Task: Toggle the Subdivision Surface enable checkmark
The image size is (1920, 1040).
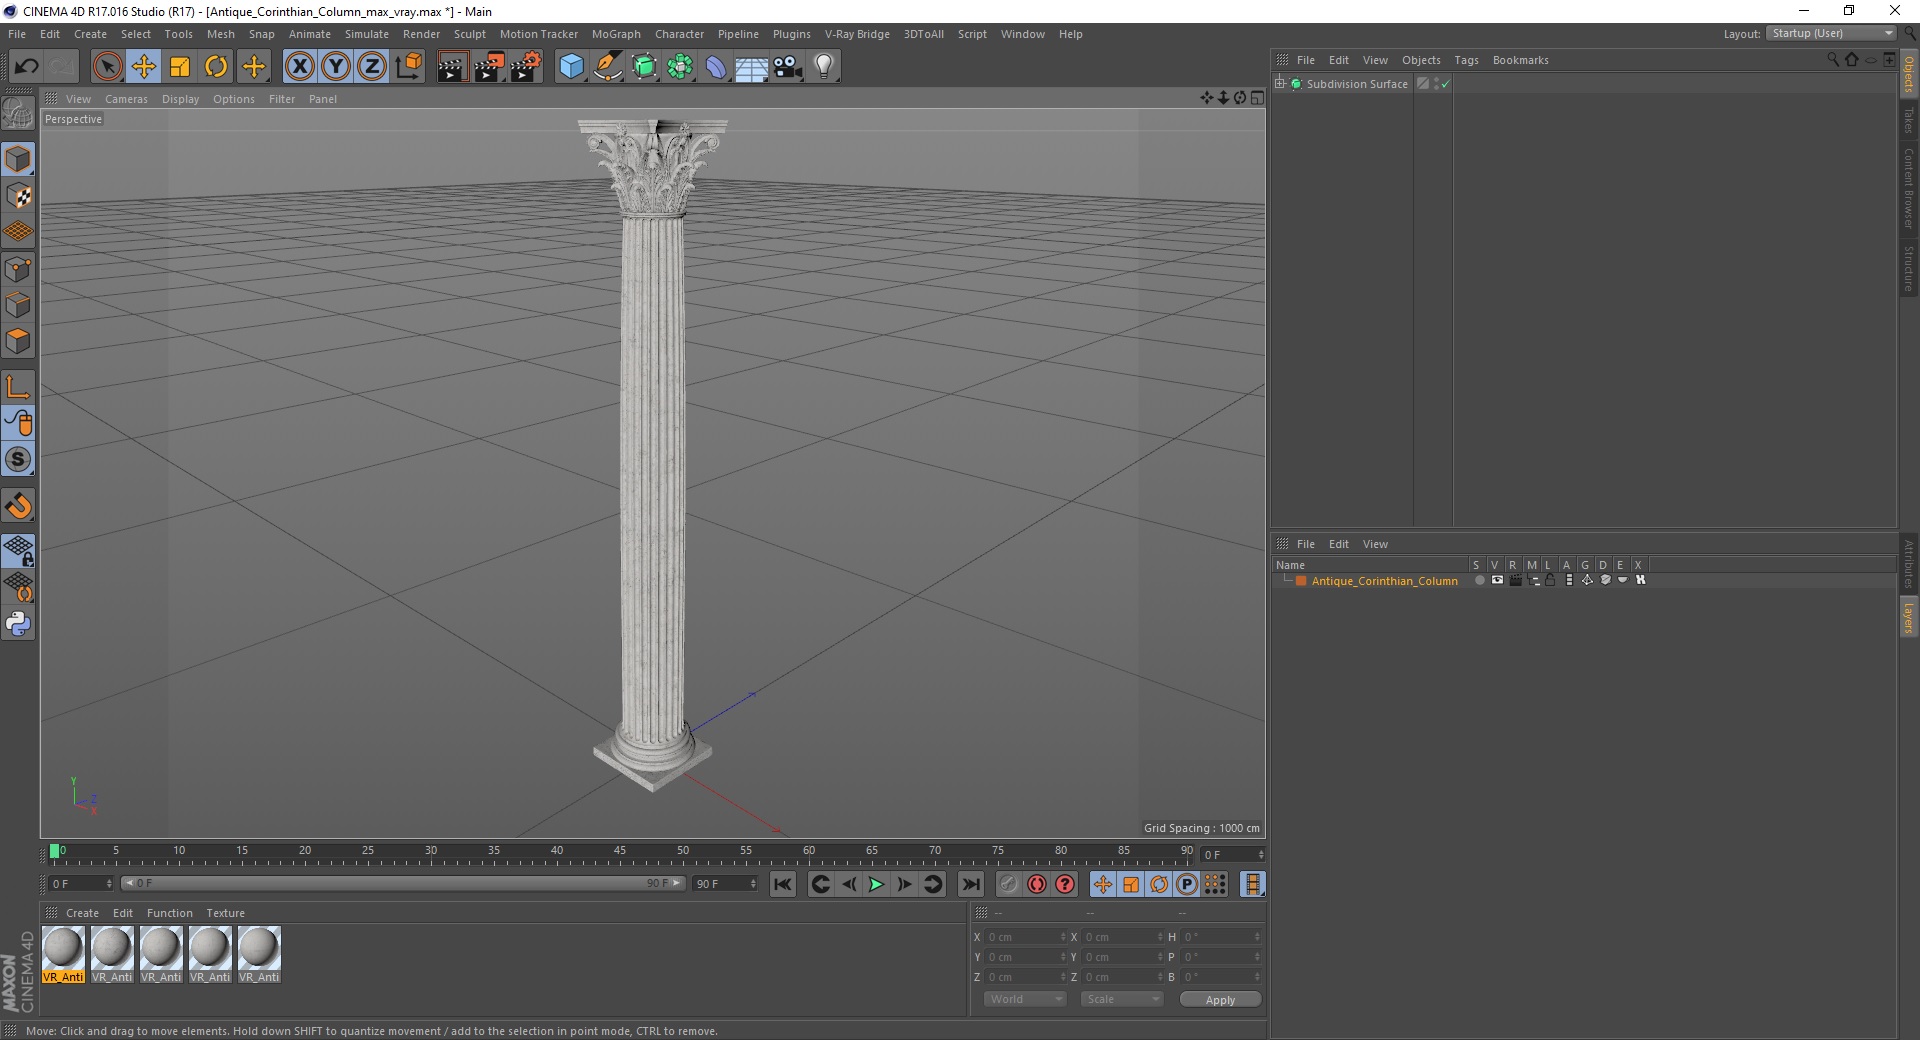Action: 1445,84
